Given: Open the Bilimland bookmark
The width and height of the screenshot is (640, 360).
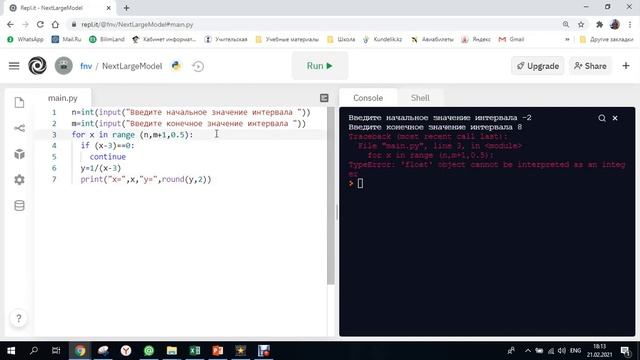Looking at the screenshot, I should [107, 39].
